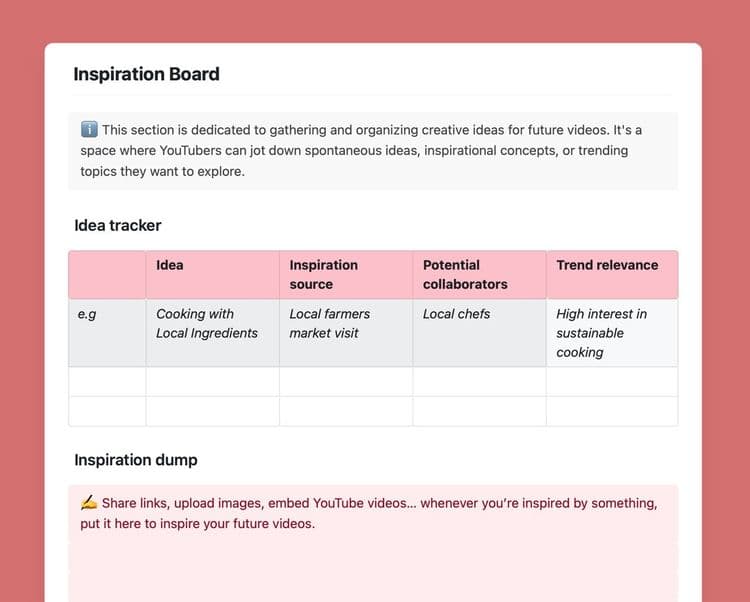Click the Trend relevance column header

[612, 275]
